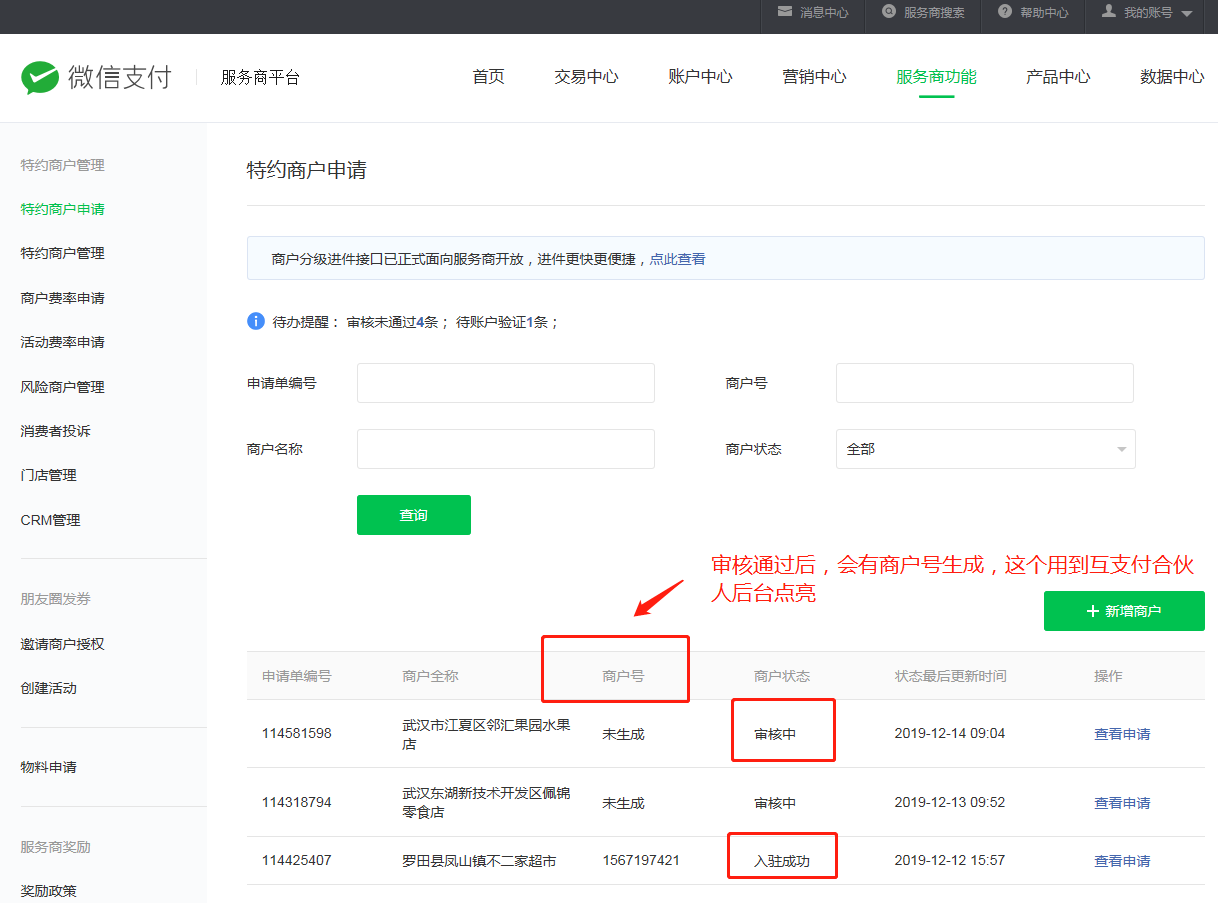
Task: Click the 帮助中心 question mark icon
Action: 1005,11
